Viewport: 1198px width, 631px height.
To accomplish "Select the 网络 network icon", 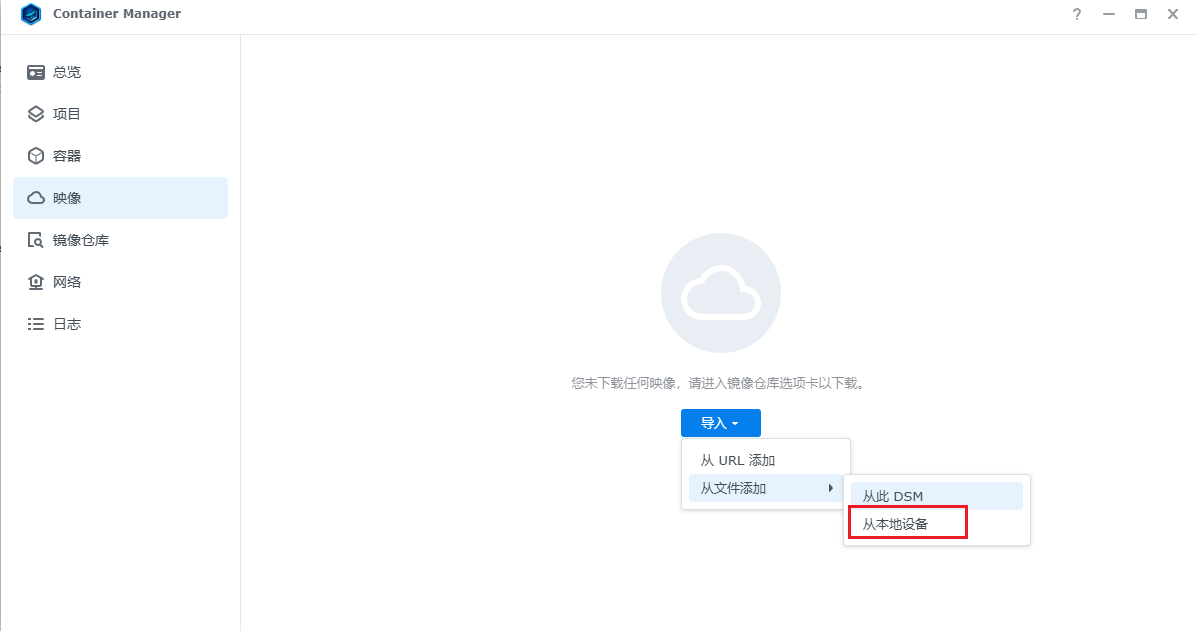I will (36, 282).
